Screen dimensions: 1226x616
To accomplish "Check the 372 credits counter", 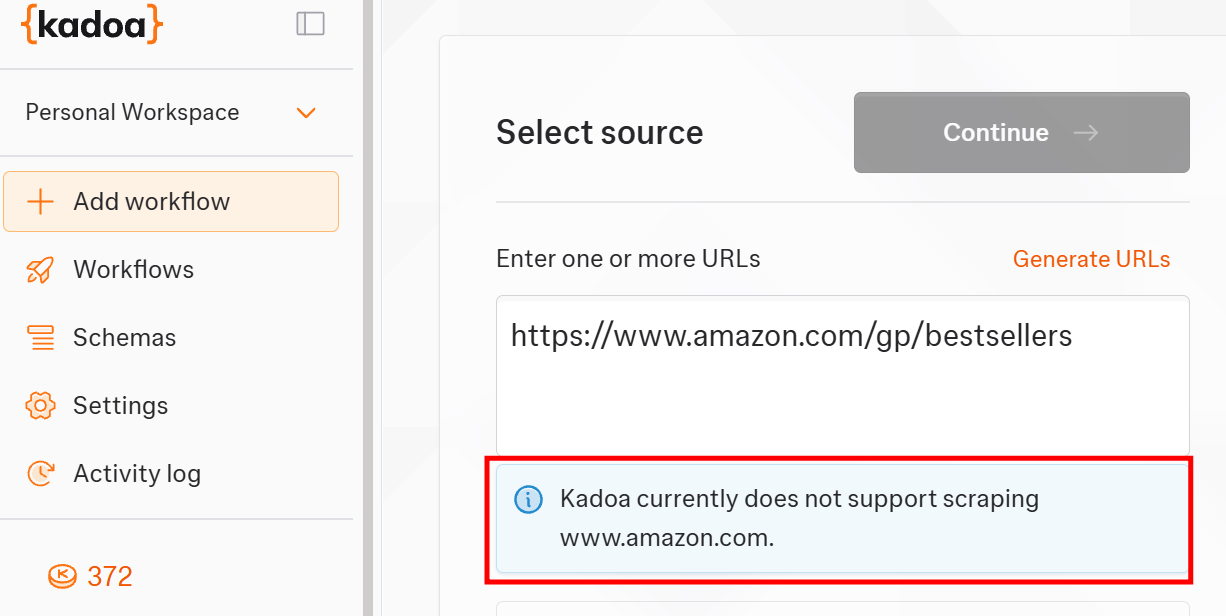I will tap(111, 576).
